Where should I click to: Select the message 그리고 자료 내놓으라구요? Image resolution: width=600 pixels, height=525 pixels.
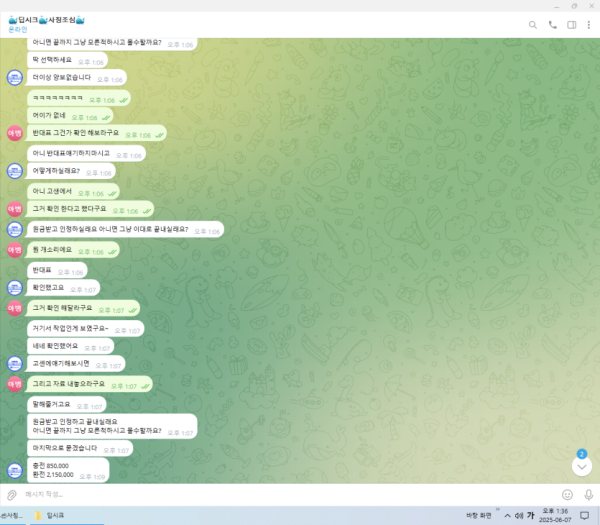89,384
